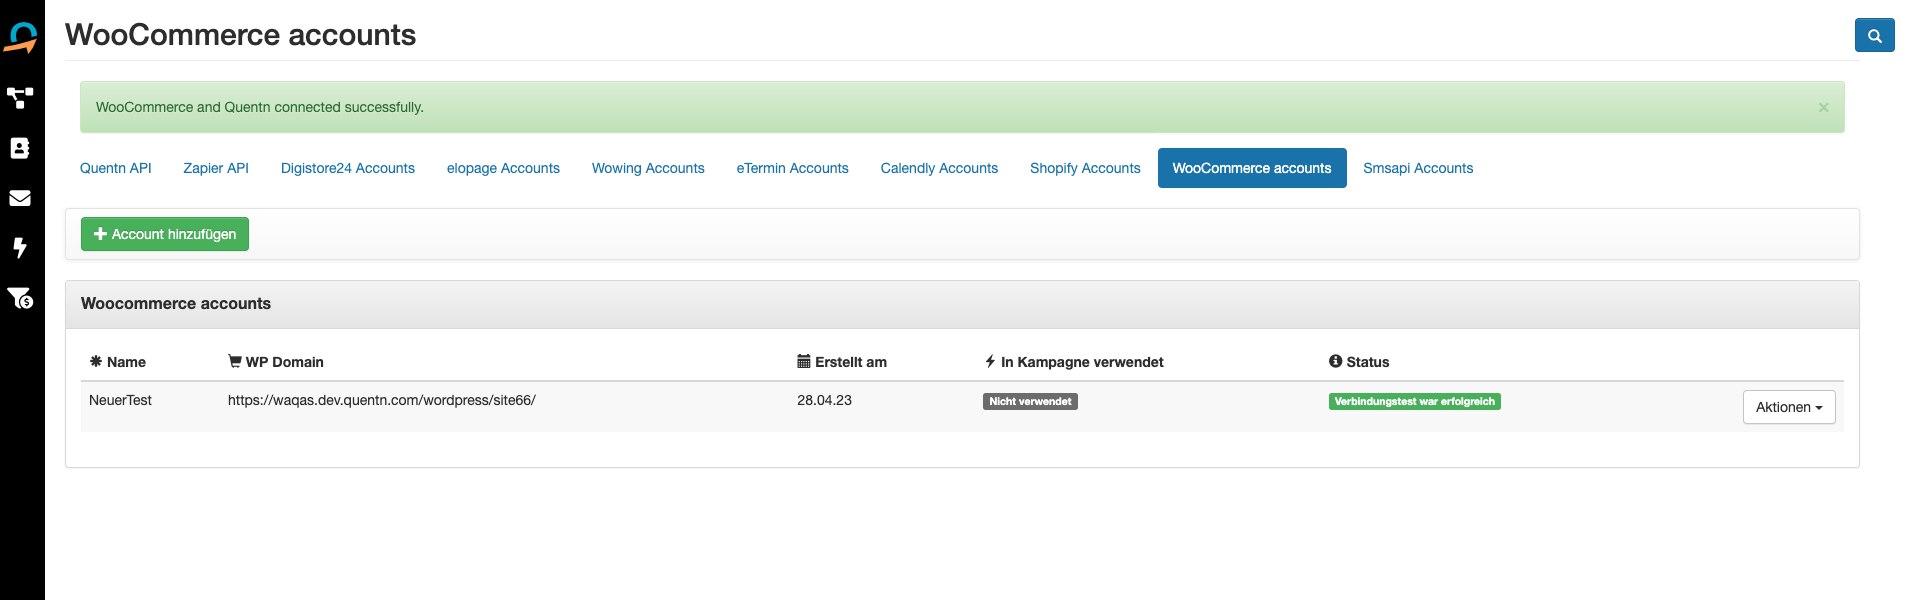Screen dimensions: 1914x600
Task: Click the connected successfully message text
Action: click(260, 107)
